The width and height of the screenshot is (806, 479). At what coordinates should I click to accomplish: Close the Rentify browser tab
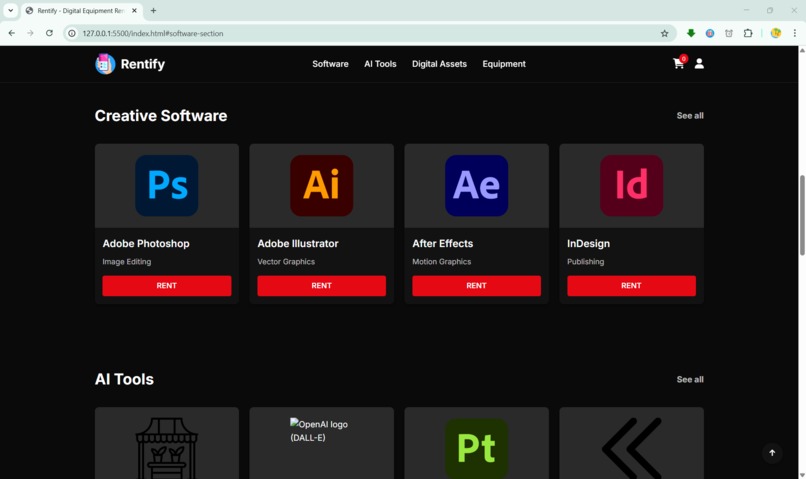[134, 10]
